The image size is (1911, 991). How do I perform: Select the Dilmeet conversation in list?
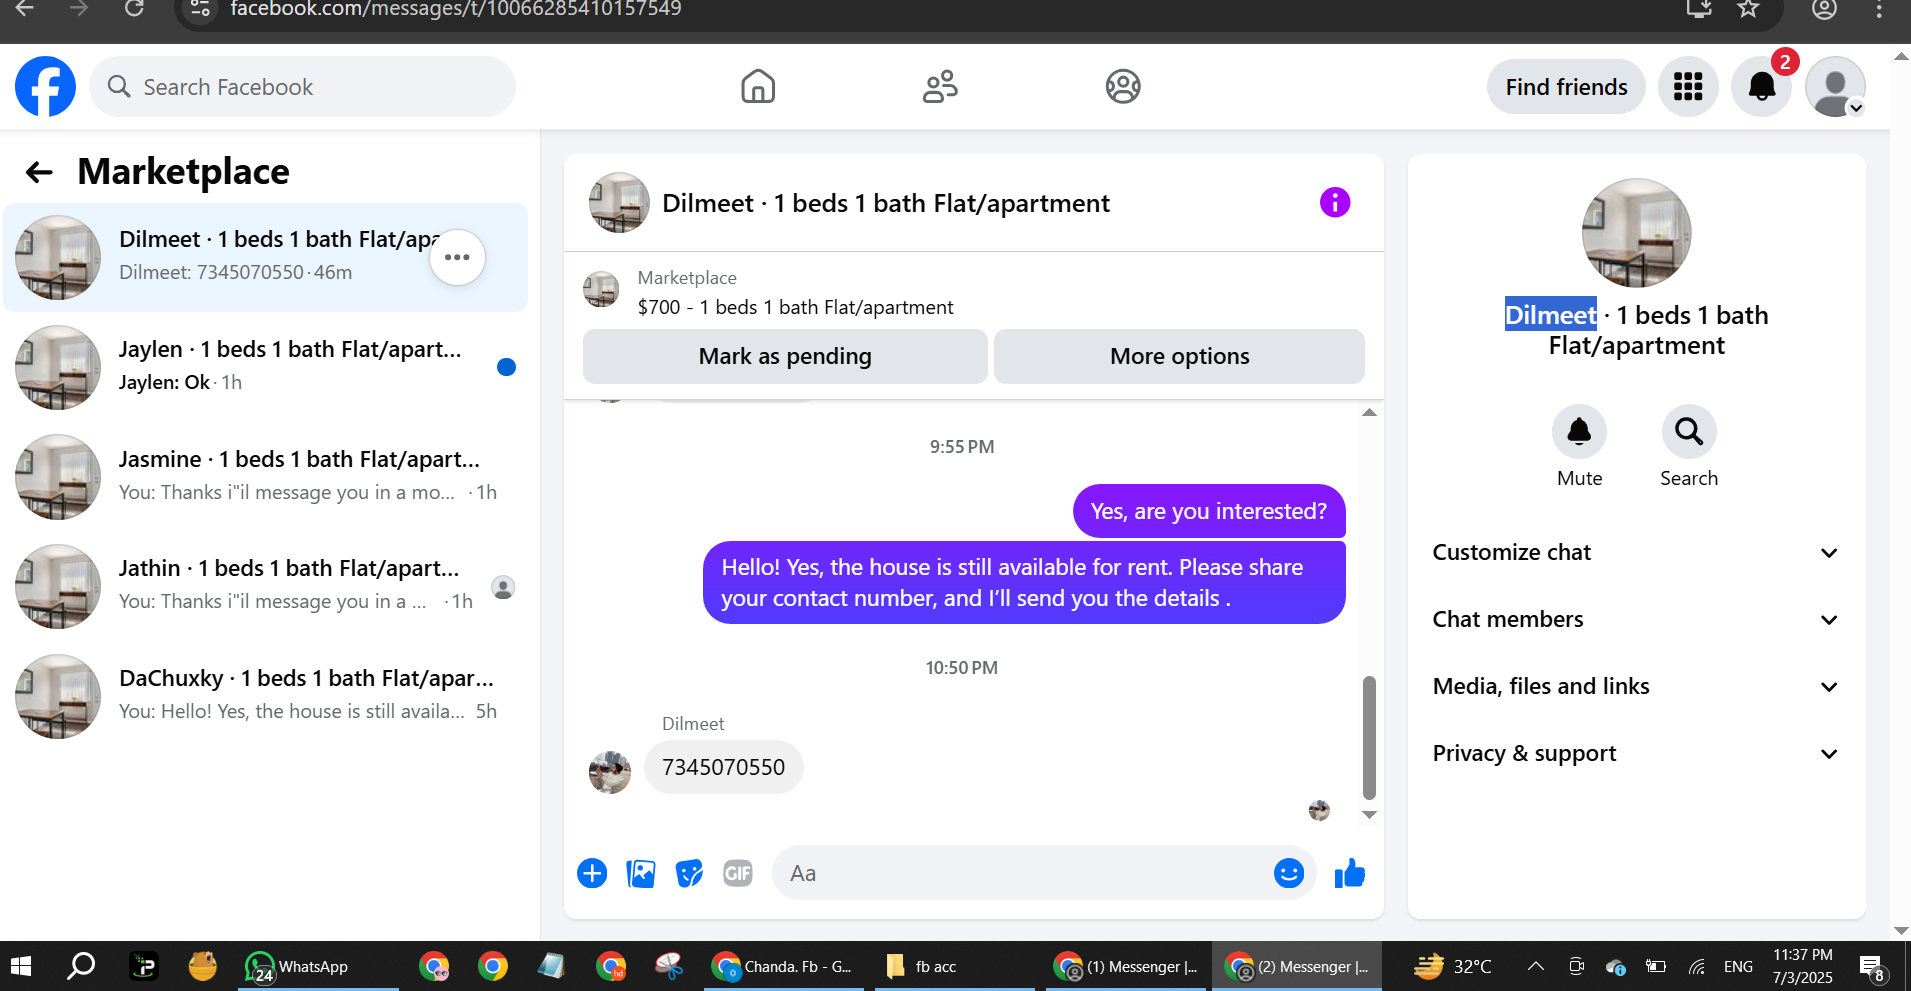click(x=265, y=257)
